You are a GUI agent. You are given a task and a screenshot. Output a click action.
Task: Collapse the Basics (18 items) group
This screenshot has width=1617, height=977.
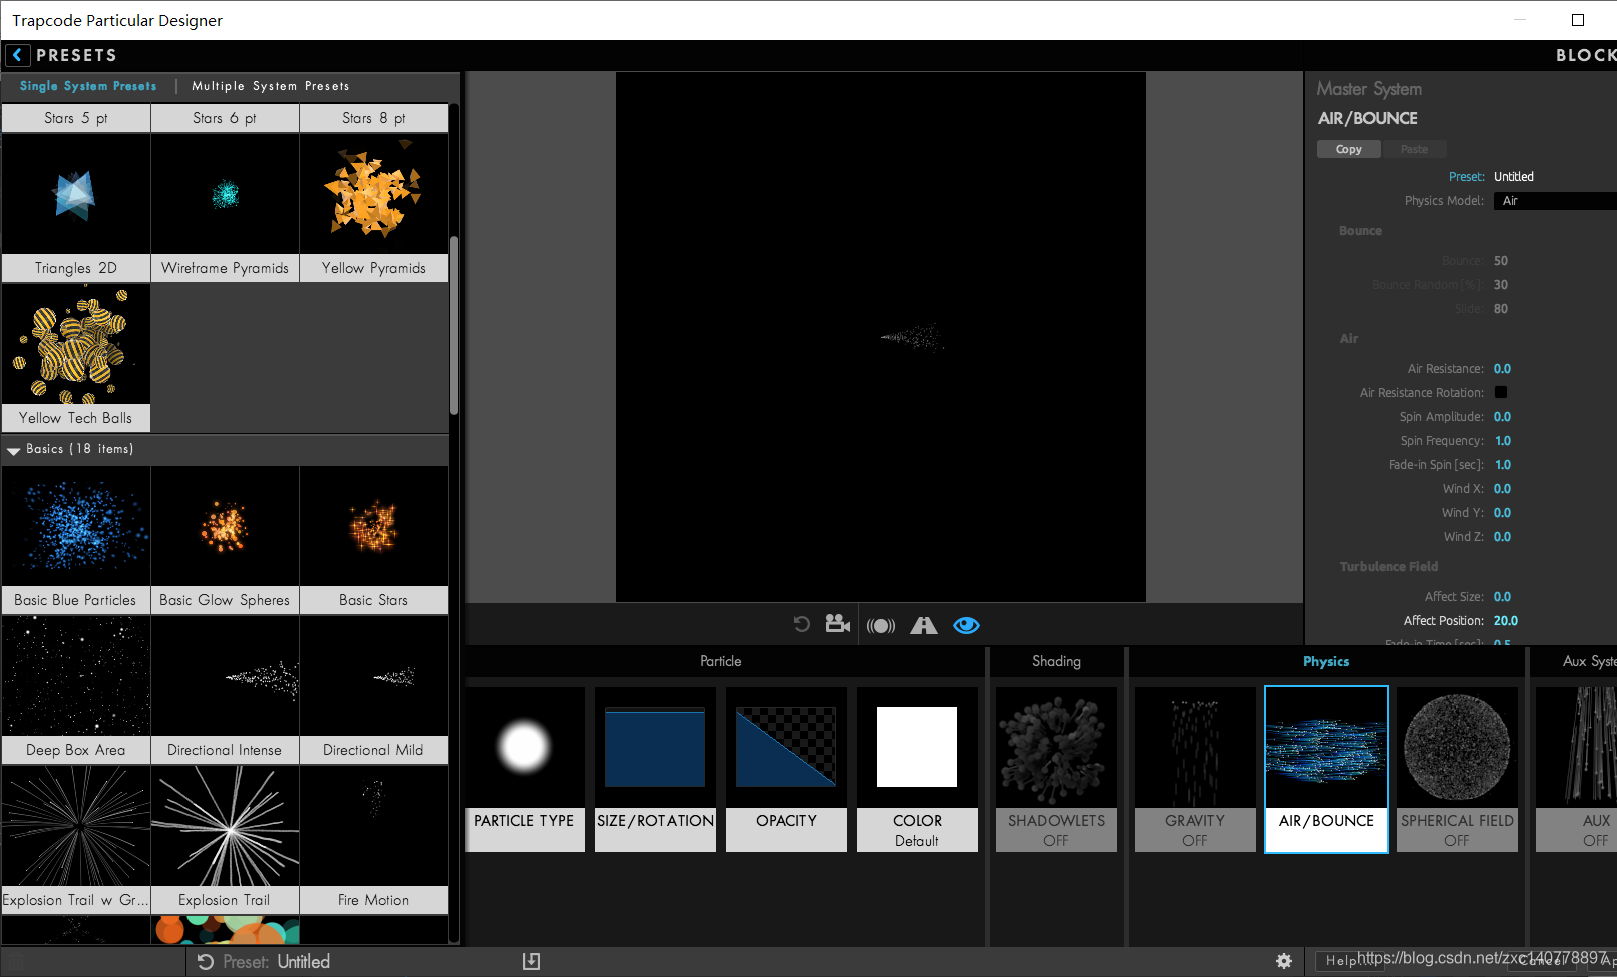[13, 451]
